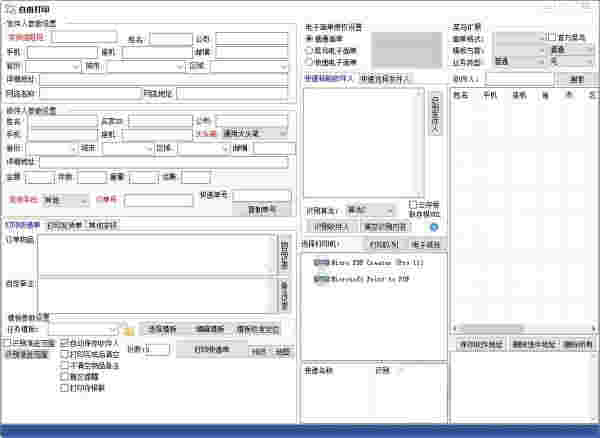Switch to the recognize-sender tab
The width and height of the screenshot is (600, 438).
click(385, 78)
